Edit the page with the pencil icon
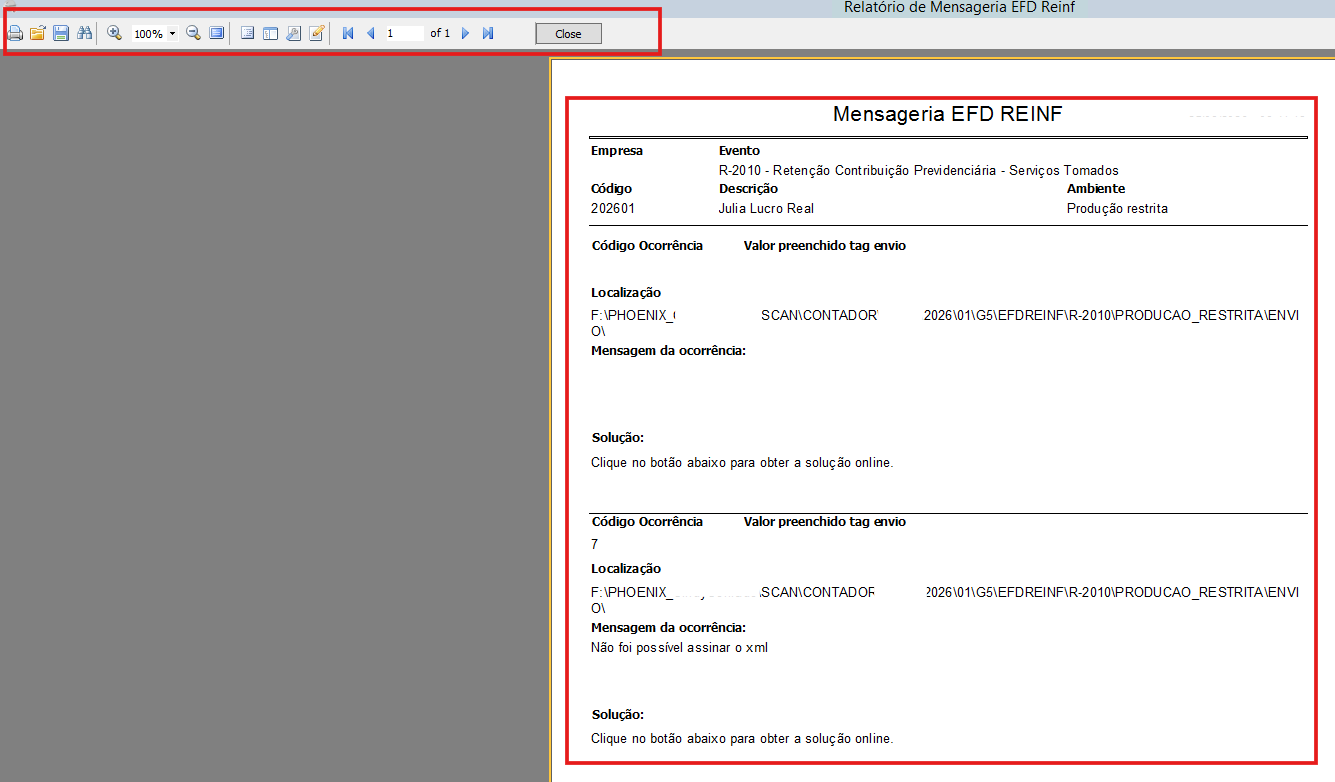This screenshot has width=1335, height=782. 317,33
